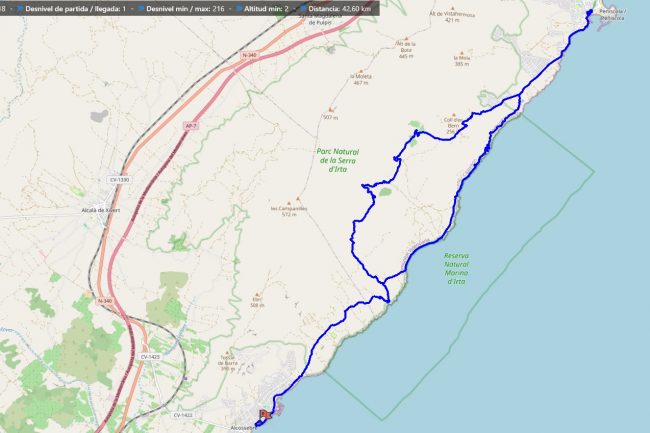The width and height of the screenshot is (650, 433).
Task: Click the Alt de la Bota peak icon
Action: pyautogui.click(x=405, y=38)
